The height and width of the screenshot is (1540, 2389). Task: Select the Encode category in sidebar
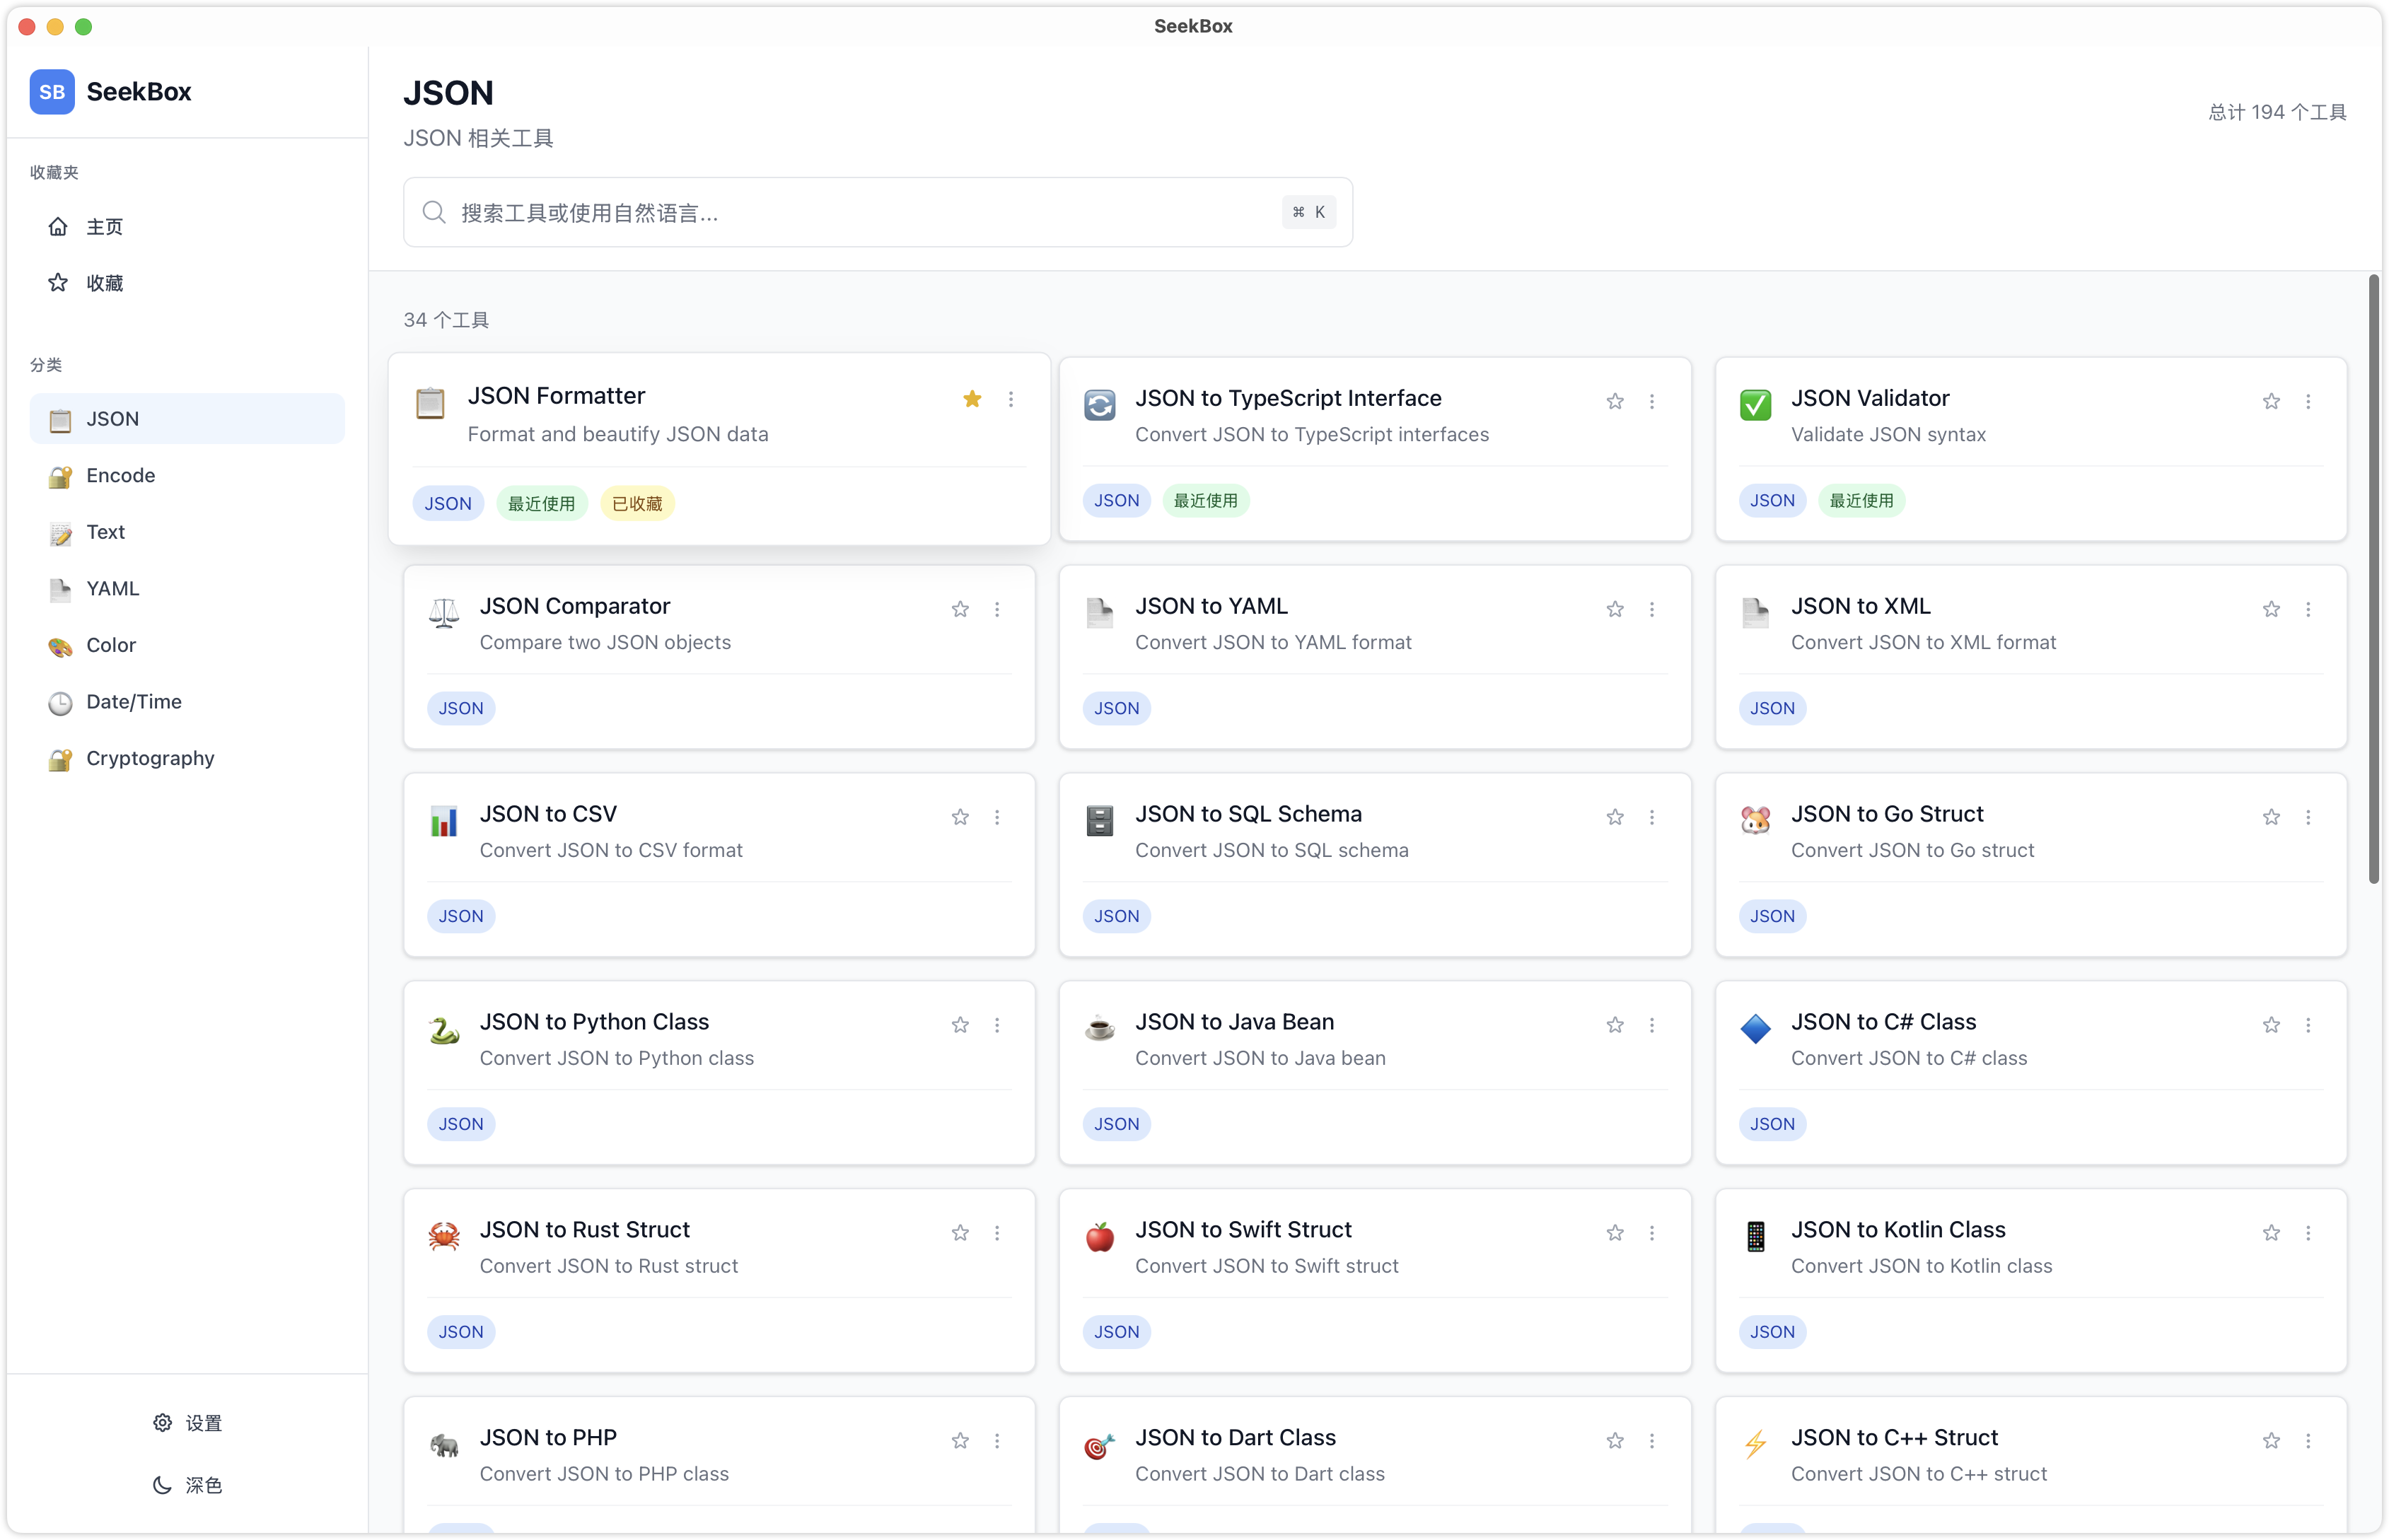pos(120,476)
